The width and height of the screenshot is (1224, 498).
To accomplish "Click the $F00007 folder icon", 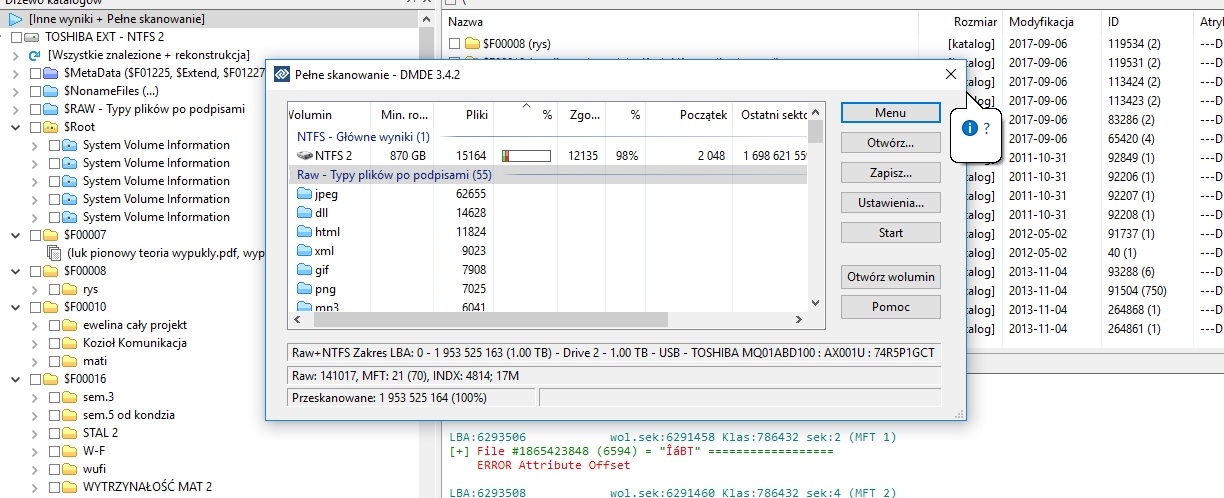I will pos(51,235).
